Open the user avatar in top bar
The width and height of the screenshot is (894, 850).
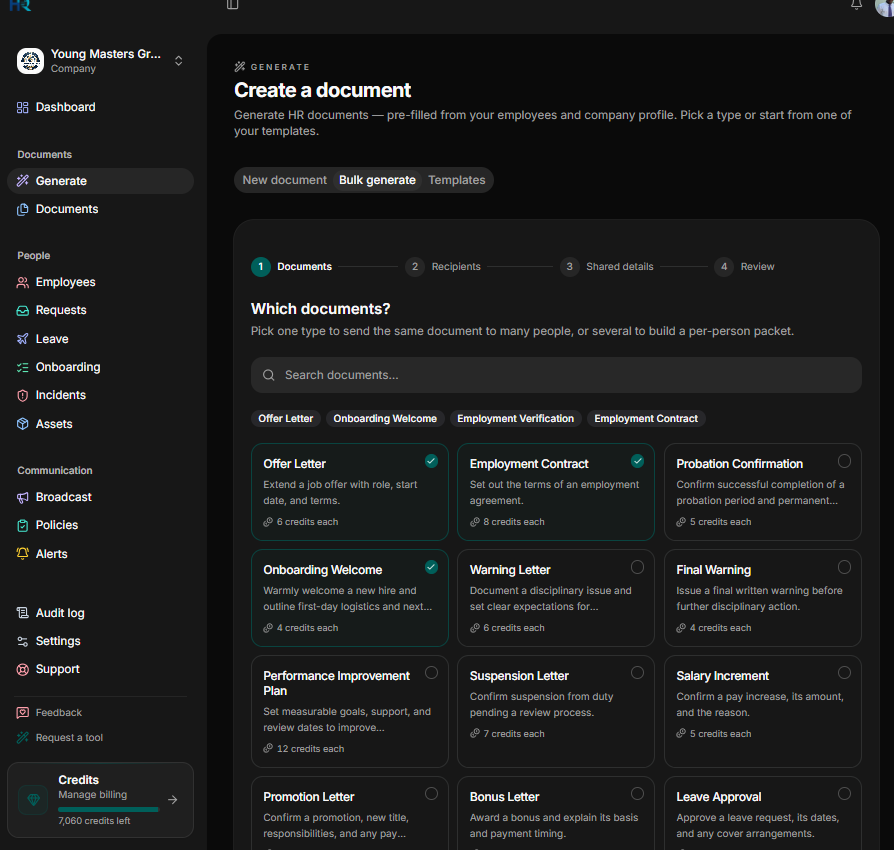pyautogui.click(x=884, y=7)
